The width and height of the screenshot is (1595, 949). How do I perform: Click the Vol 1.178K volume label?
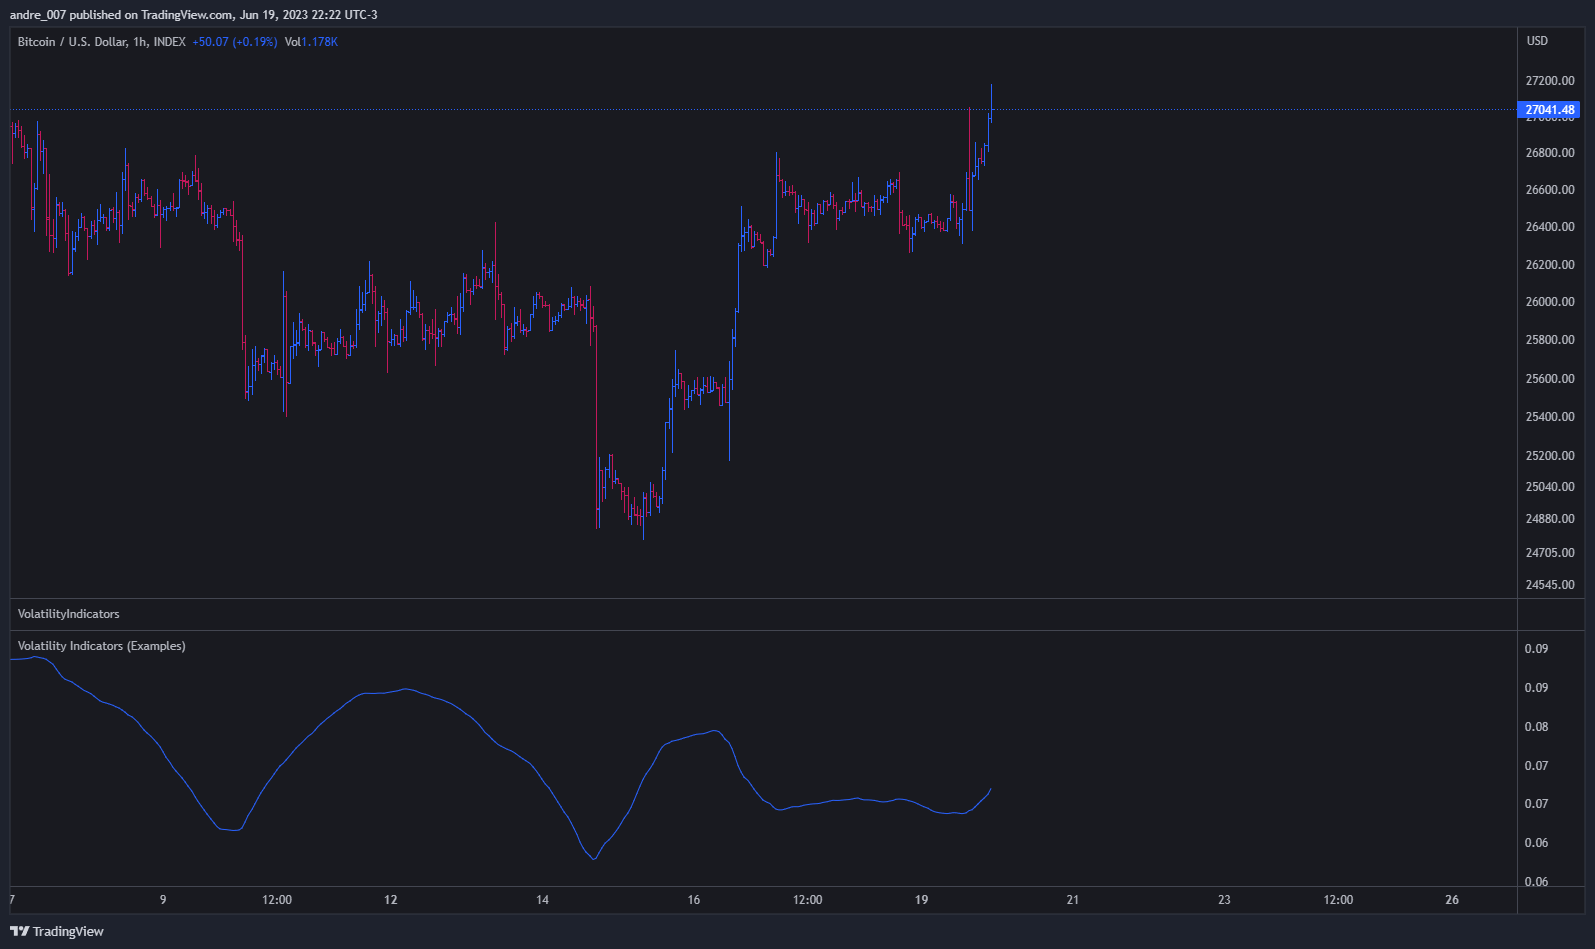[x=311, y=42]
